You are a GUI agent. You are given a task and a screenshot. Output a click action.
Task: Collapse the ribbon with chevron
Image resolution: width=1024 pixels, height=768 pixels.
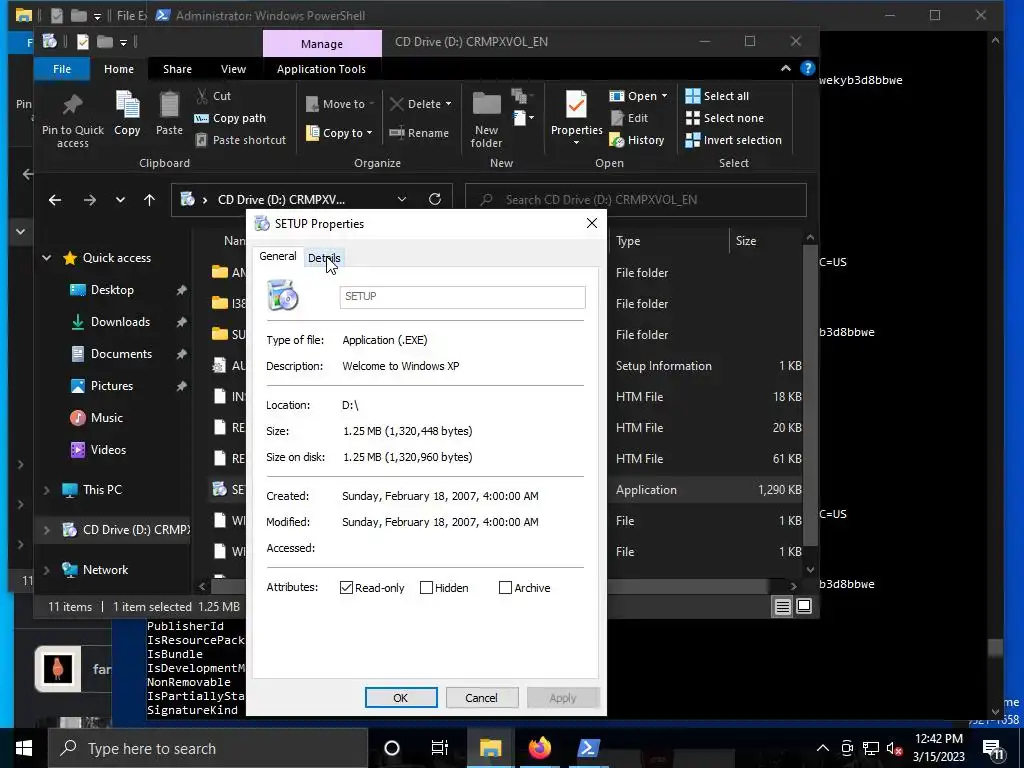point(786,69)
